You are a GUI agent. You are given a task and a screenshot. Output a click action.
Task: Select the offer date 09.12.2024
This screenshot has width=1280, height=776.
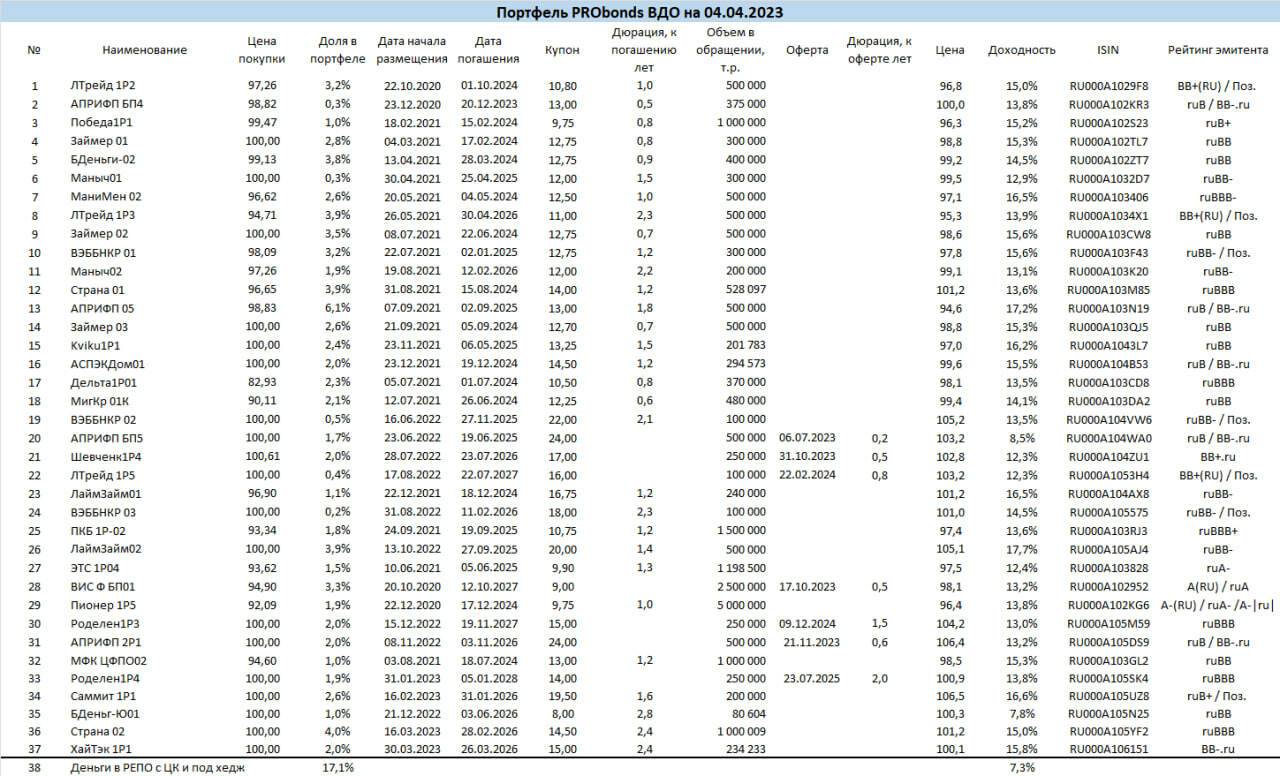point(807,623)
